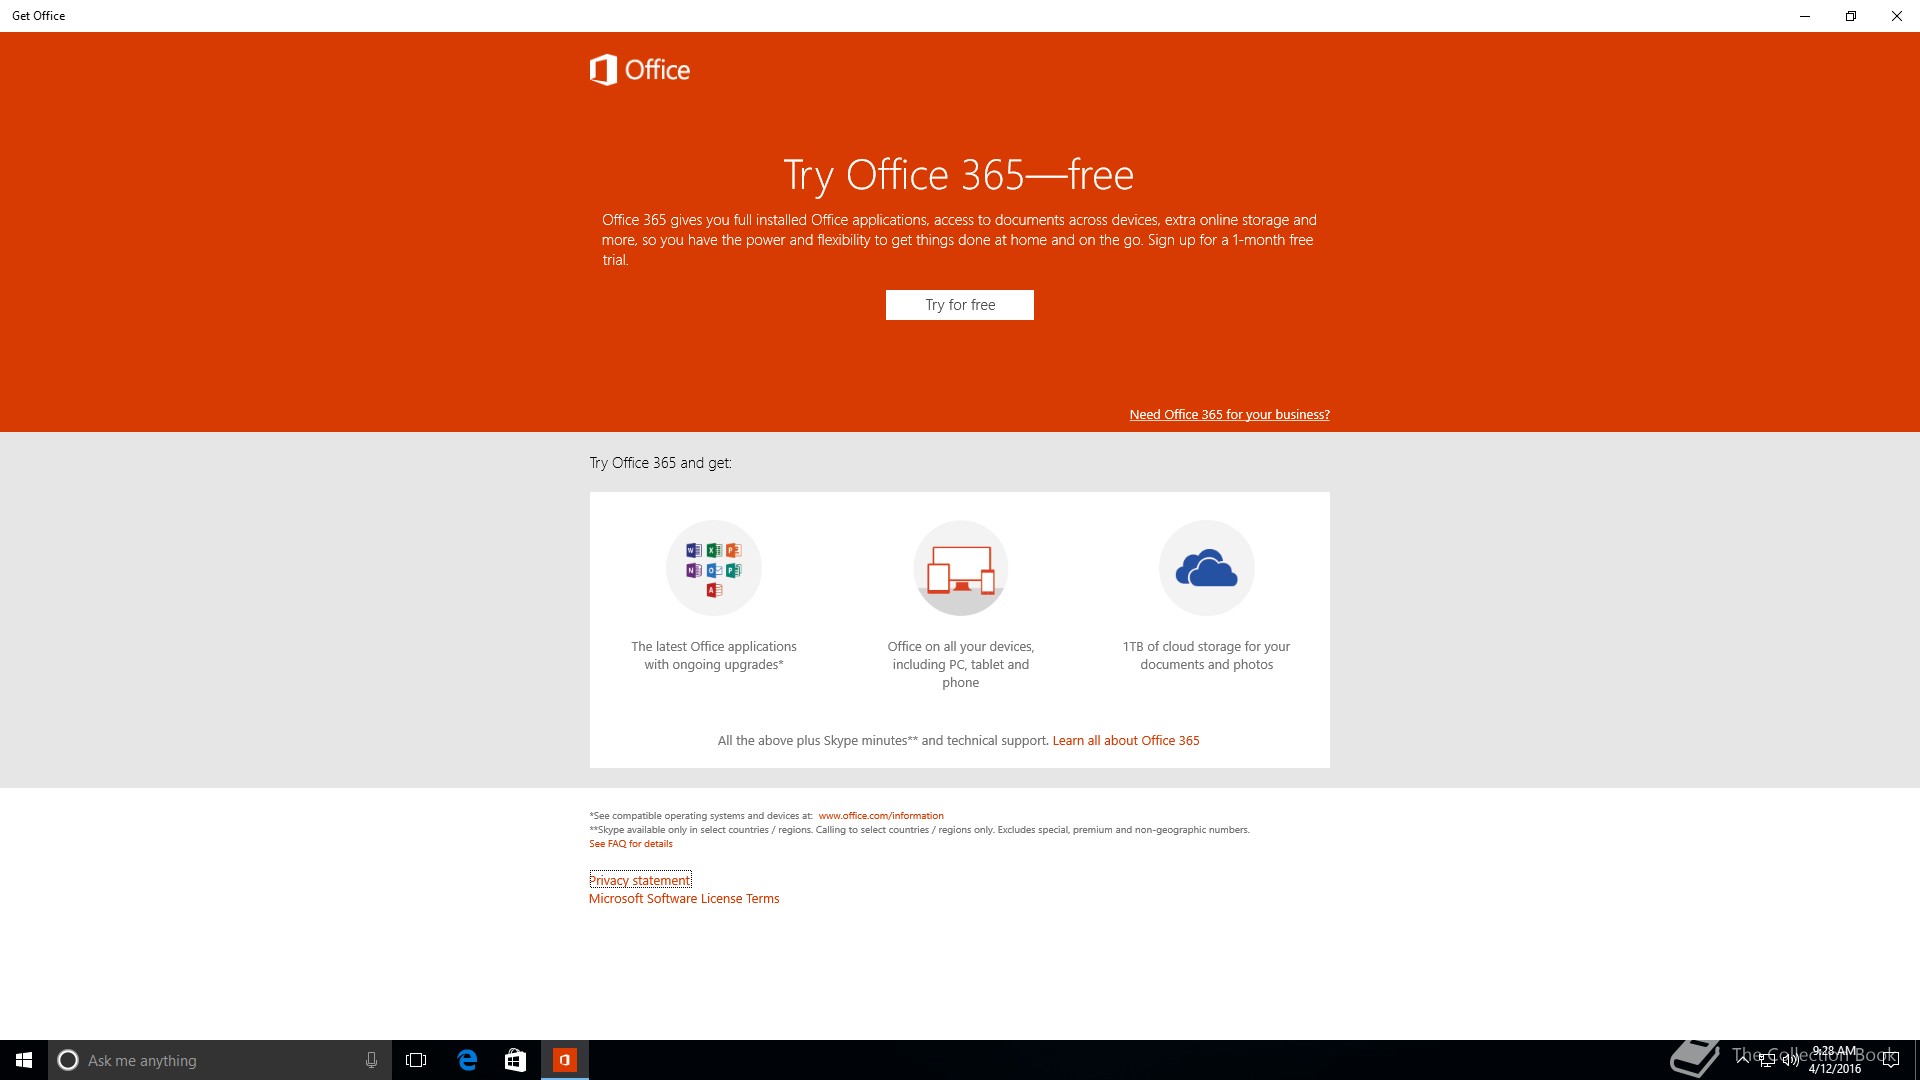Viewport: 1920px width, 1080px height.
Task: Open the Privacy statement link
Action: tap(640, 880)
